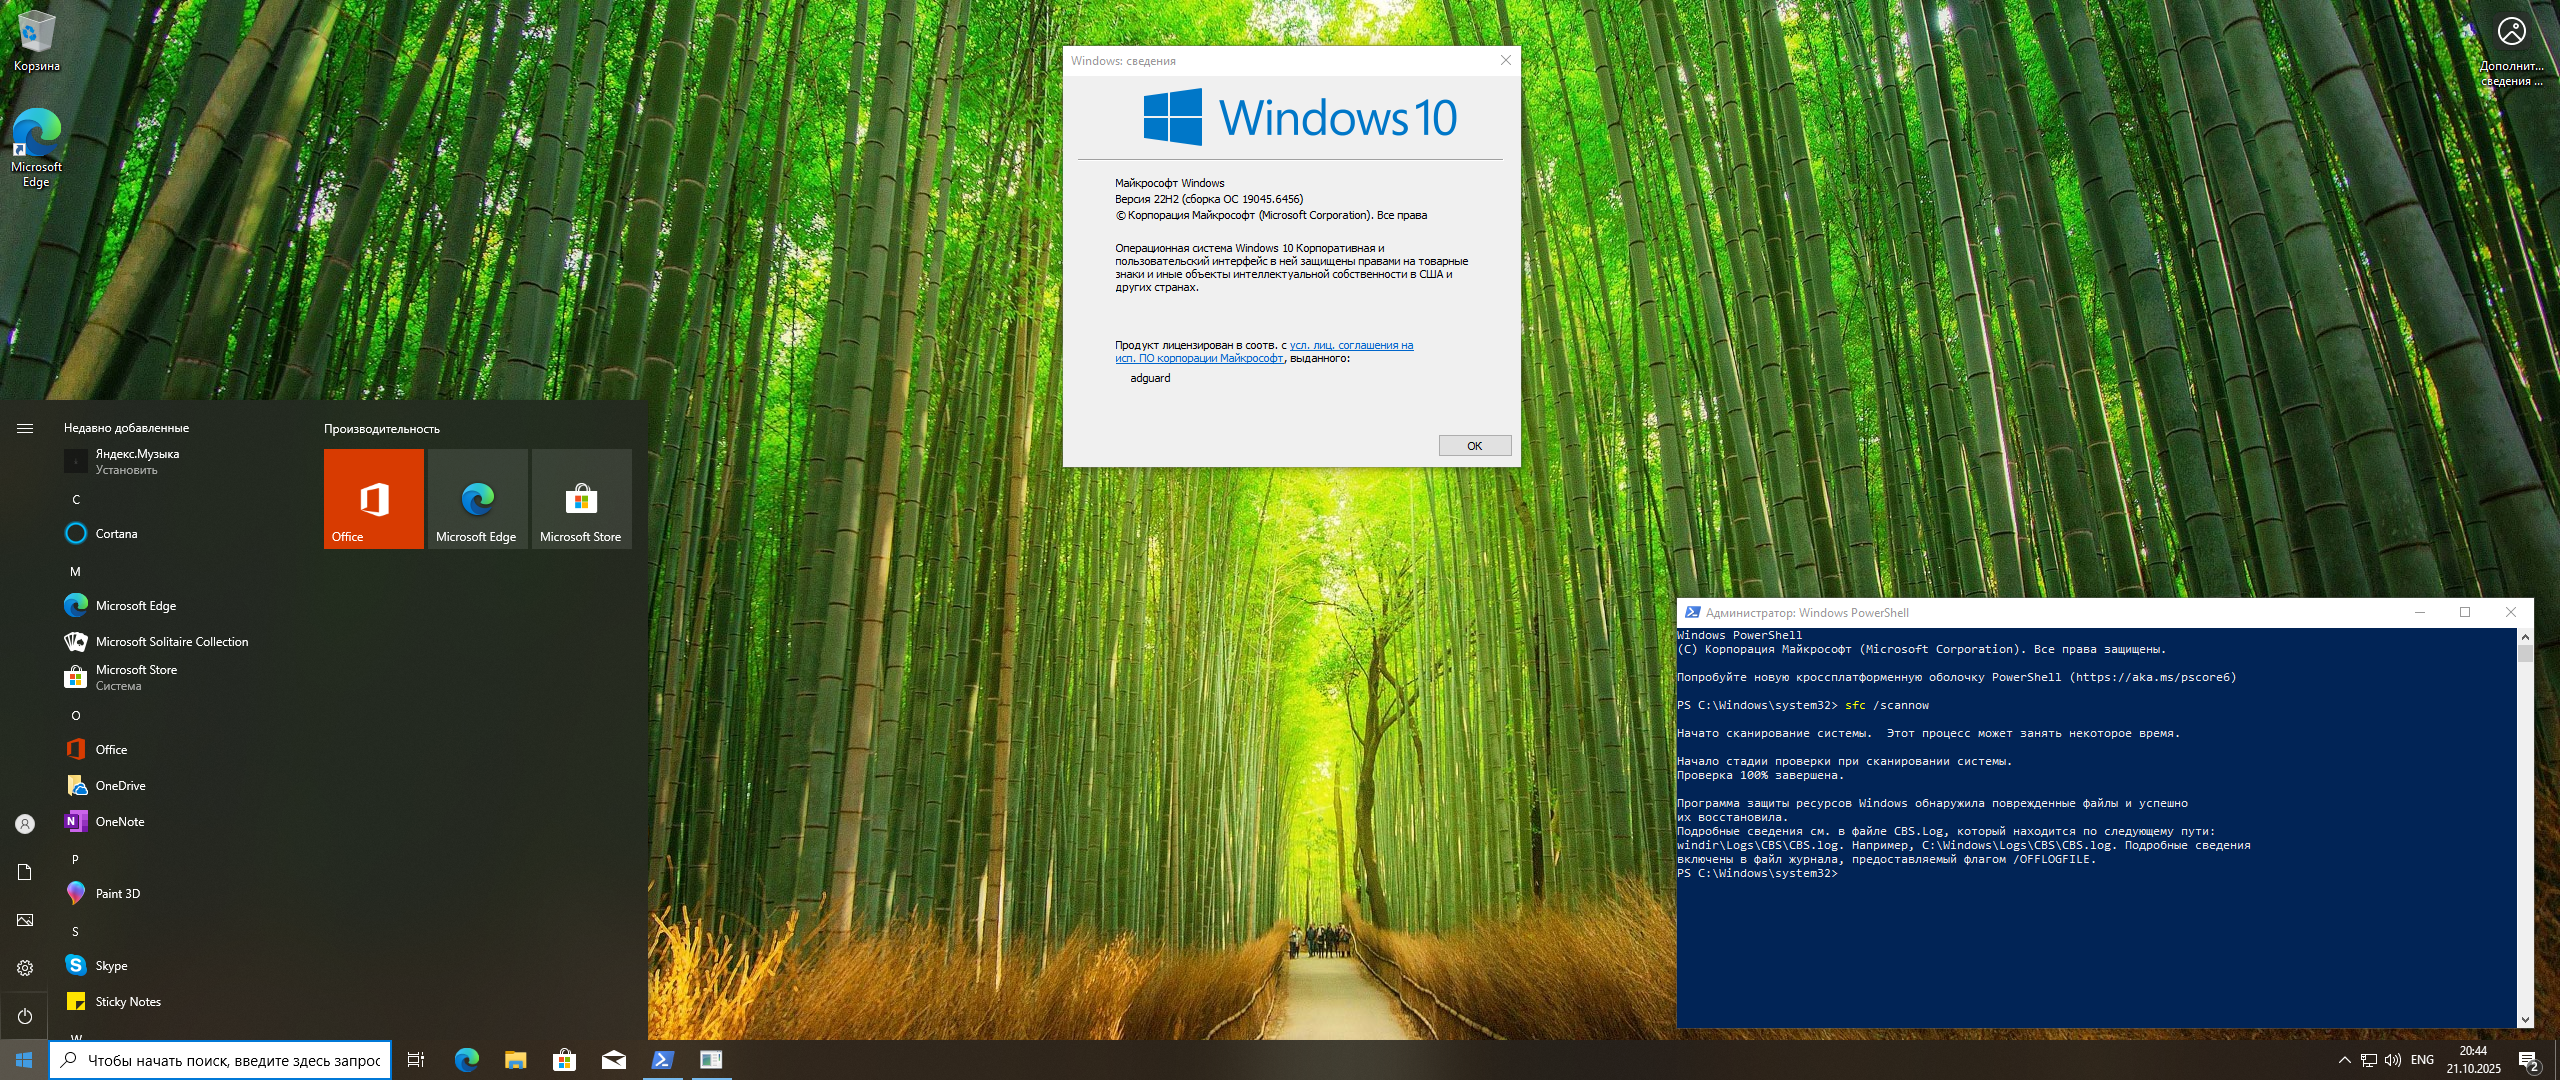Open the ENG language switcher
The image size is (2560, 1080).
click(x=2422, y=1060)
